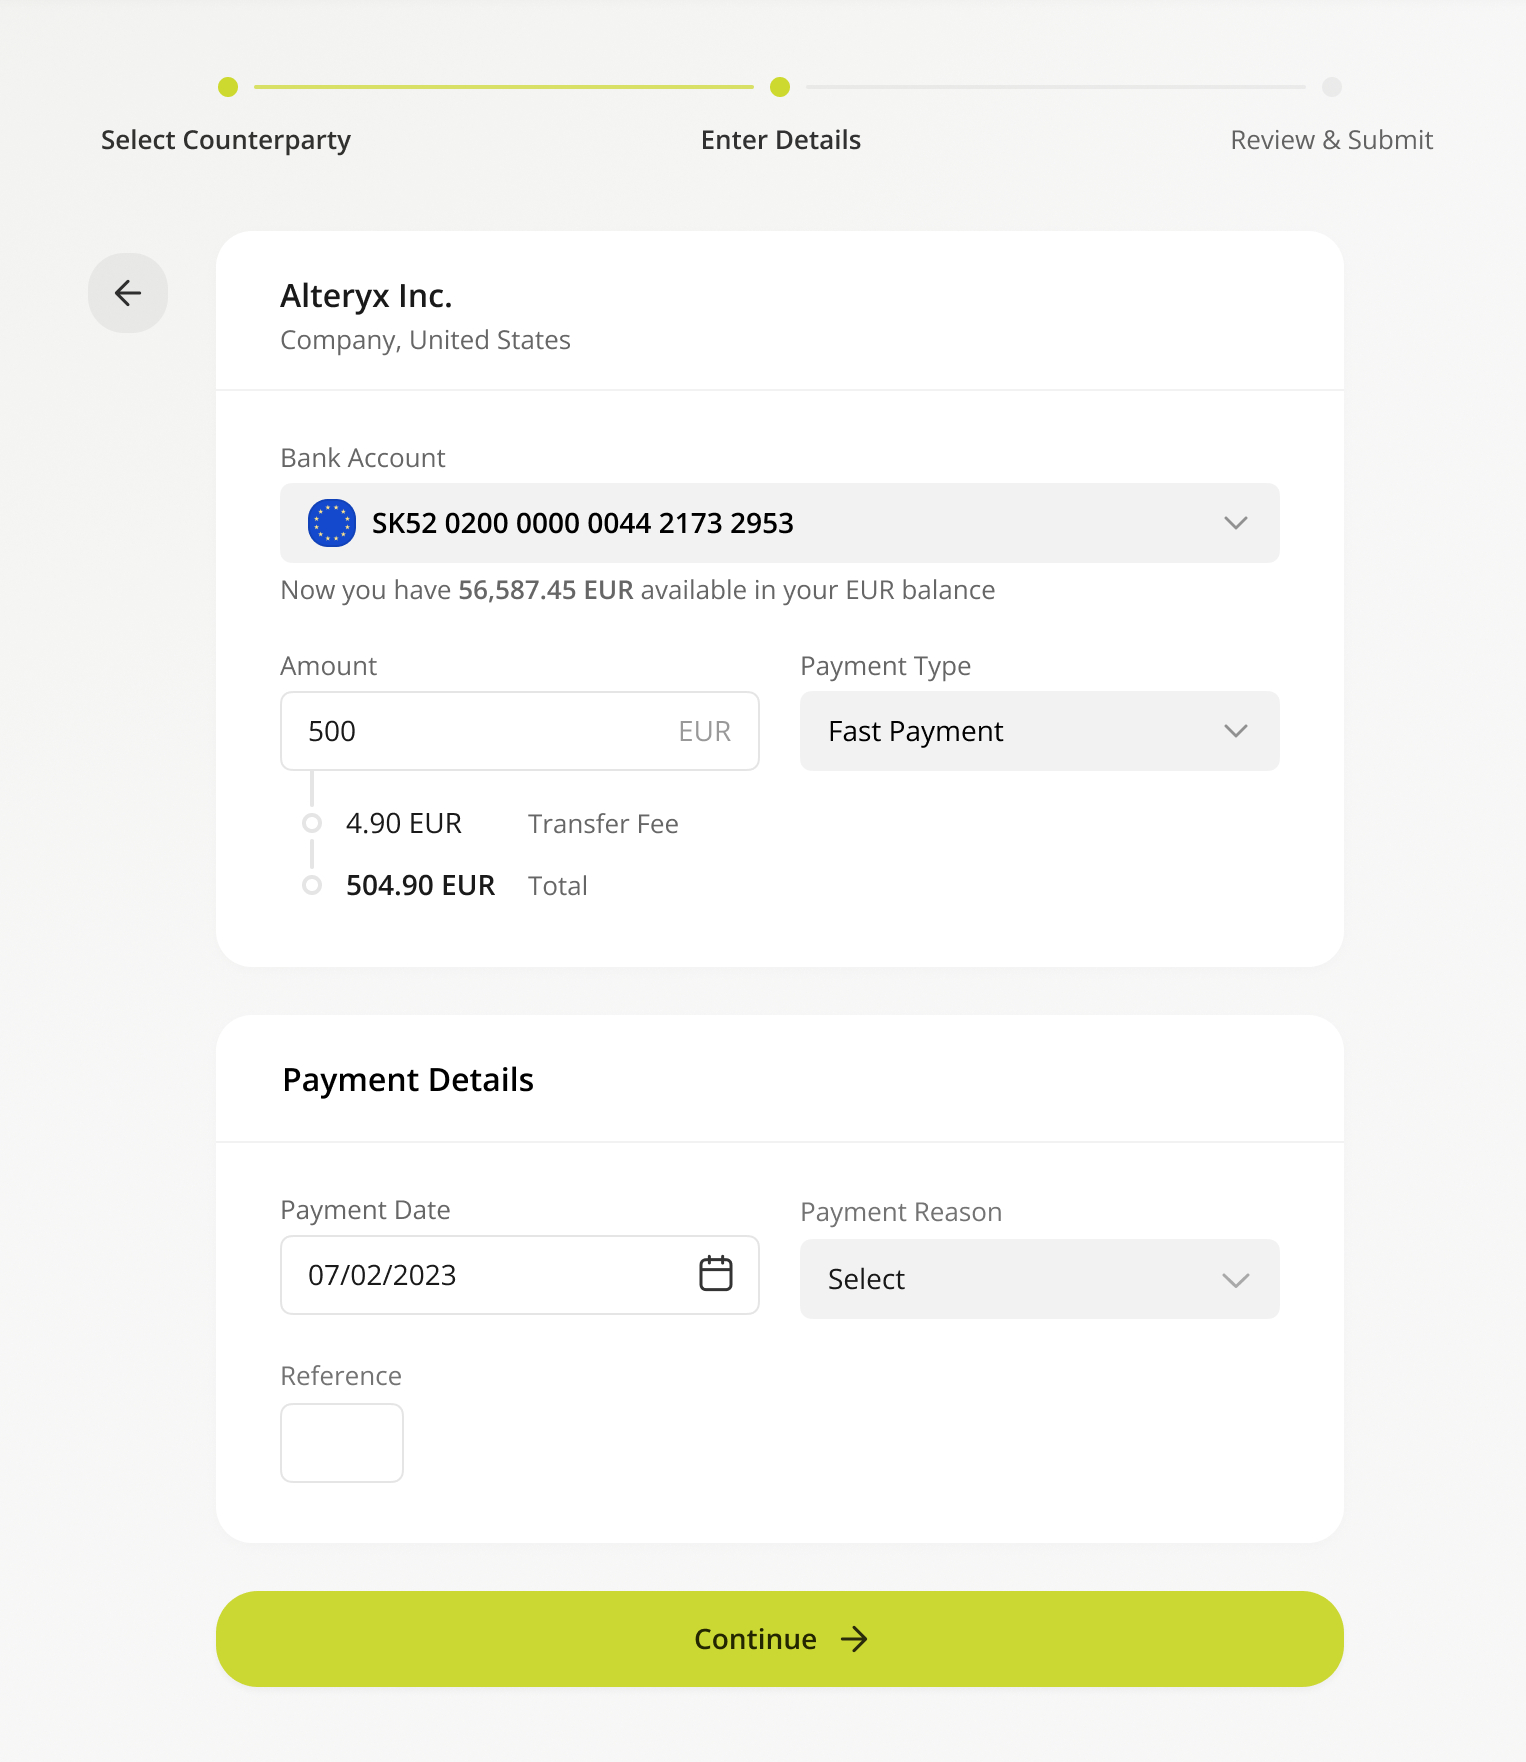Click the Payment Type chevron arrow
The height and width of the screenshot is (1762, 1526).
(1236, 731)
